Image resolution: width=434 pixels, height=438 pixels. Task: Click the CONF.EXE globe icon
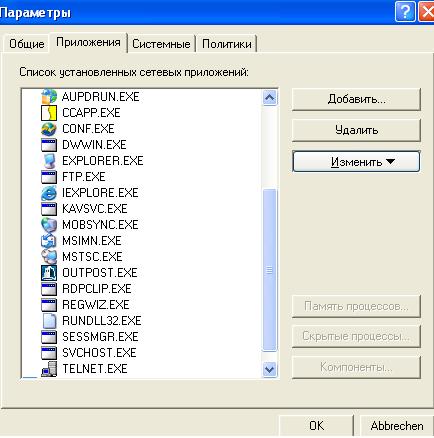tap(49, 129)
